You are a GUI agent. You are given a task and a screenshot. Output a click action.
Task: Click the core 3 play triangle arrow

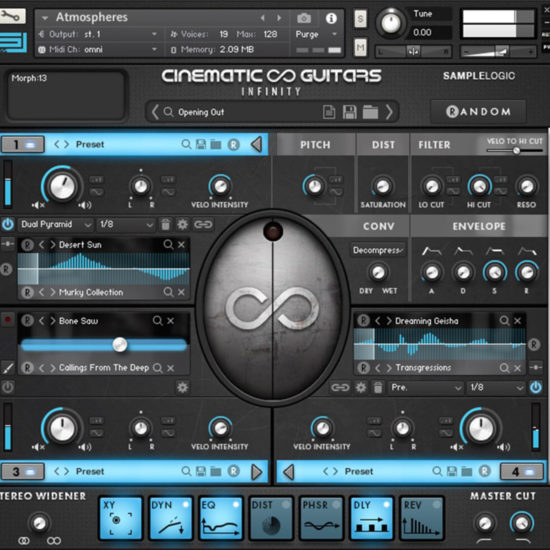257,472
